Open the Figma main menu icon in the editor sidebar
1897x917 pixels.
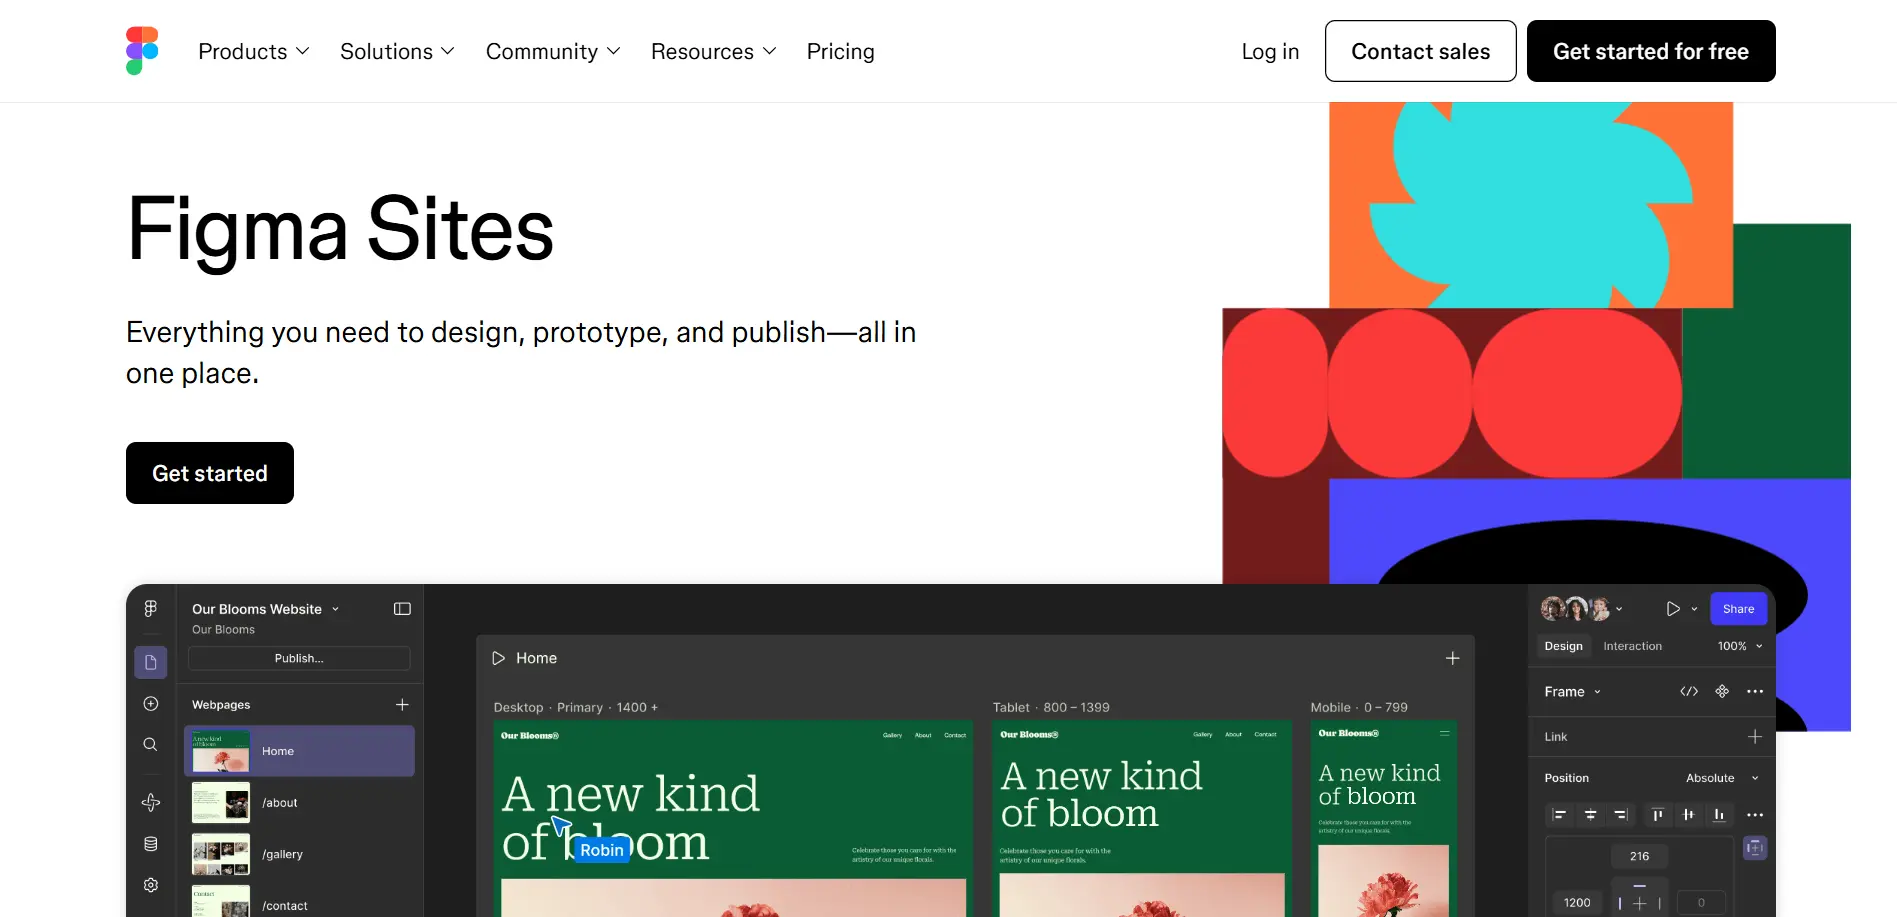pos(151,608)
